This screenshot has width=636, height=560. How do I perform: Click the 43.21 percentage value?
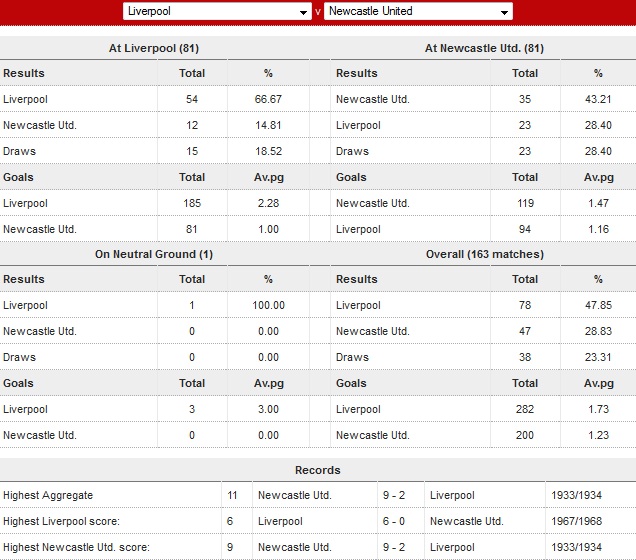click(598, 99)
